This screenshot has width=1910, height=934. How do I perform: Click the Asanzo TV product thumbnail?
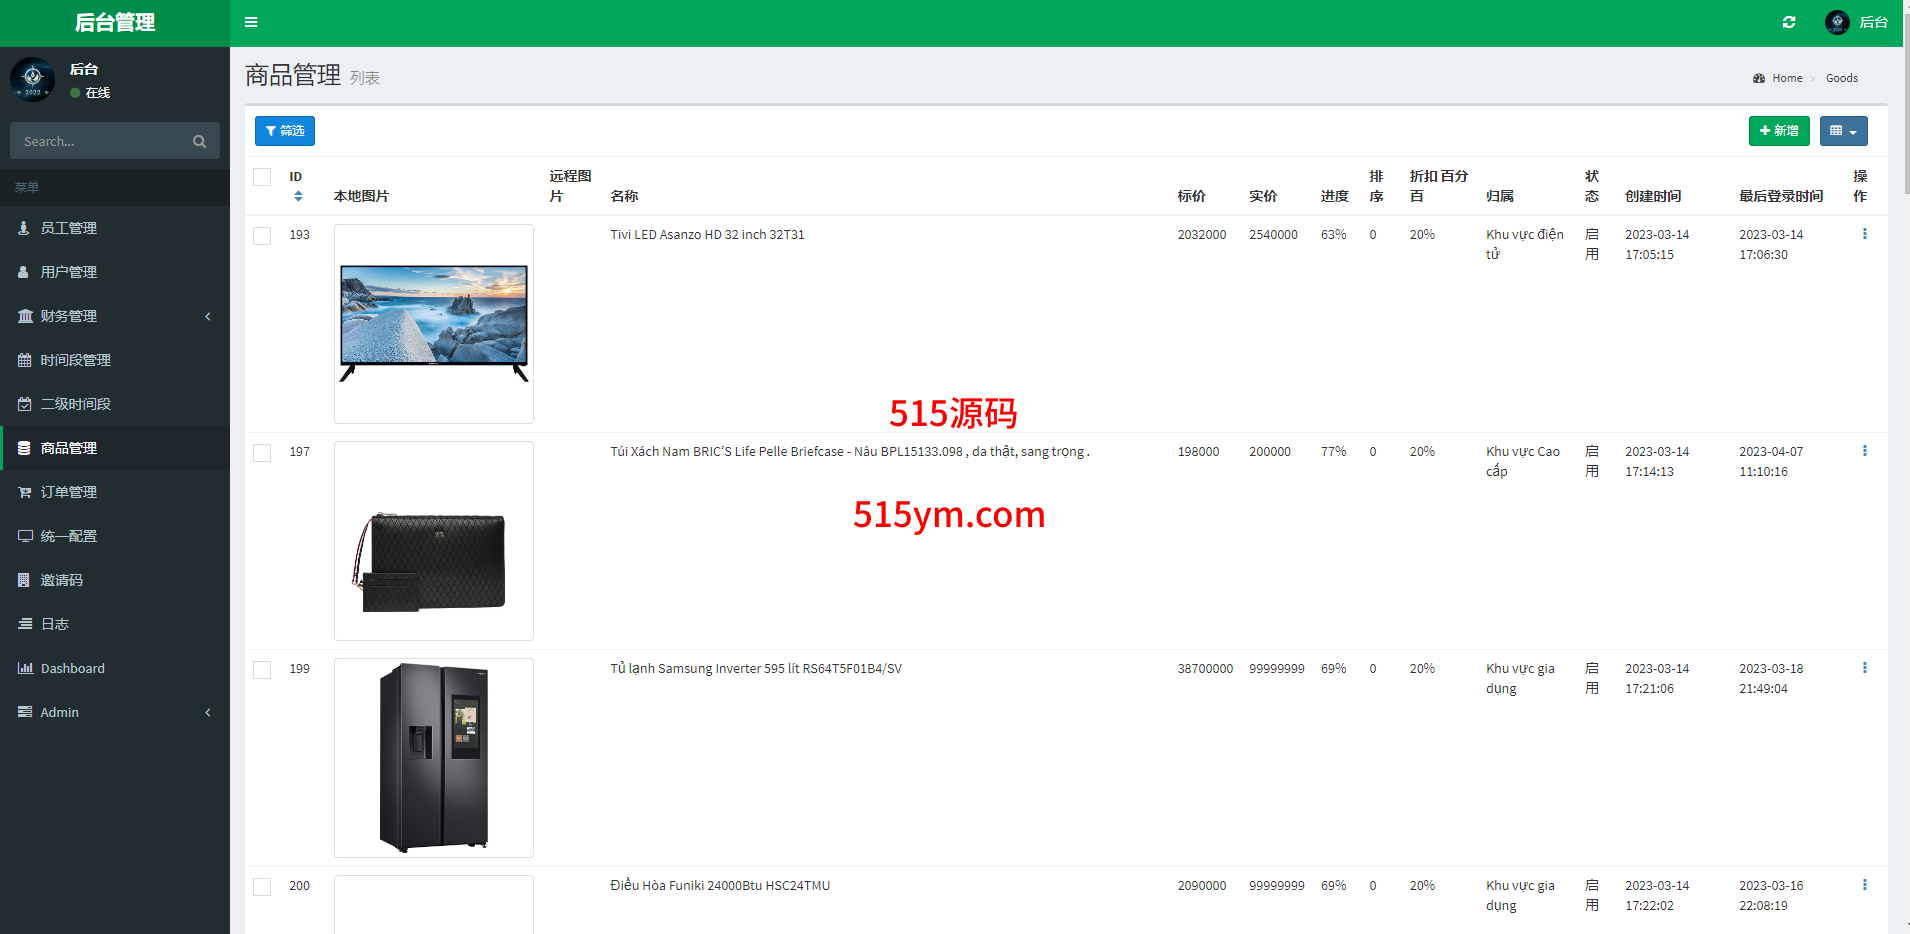click(434, 323)
